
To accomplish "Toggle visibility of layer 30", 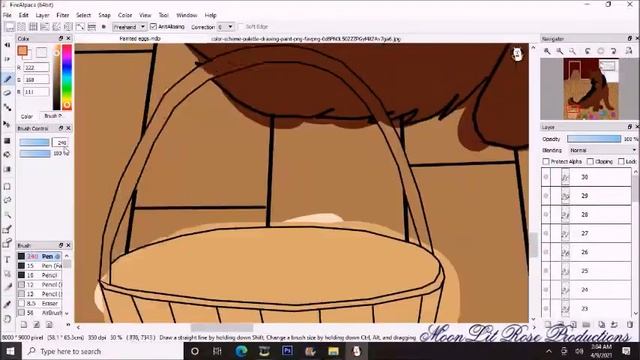I will (x=546, y=177).
